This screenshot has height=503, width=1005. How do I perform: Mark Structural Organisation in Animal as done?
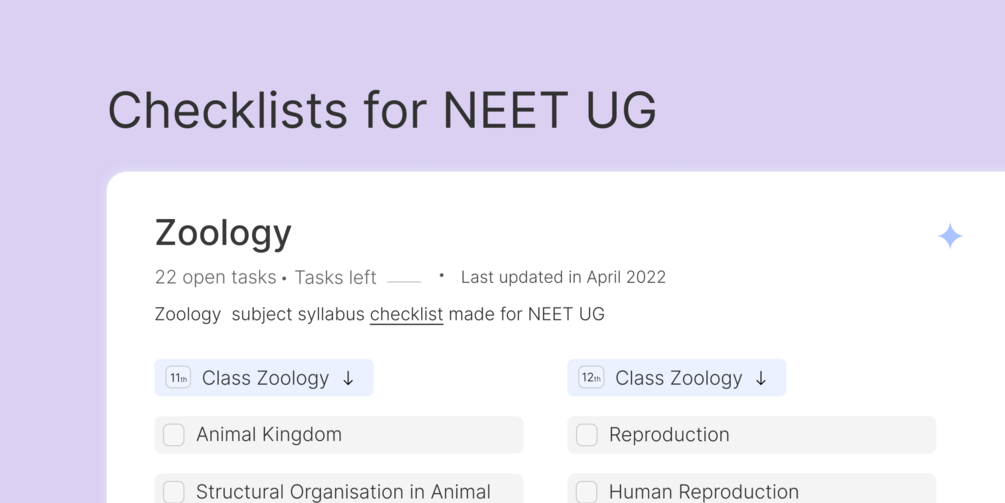point(174,491)
